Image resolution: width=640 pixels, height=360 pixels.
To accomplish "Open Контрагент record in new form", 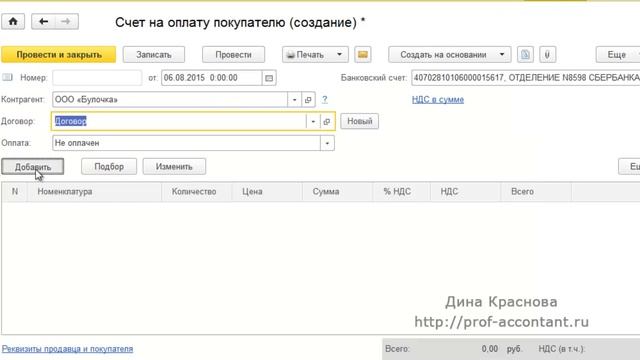I will pos(308,100).
